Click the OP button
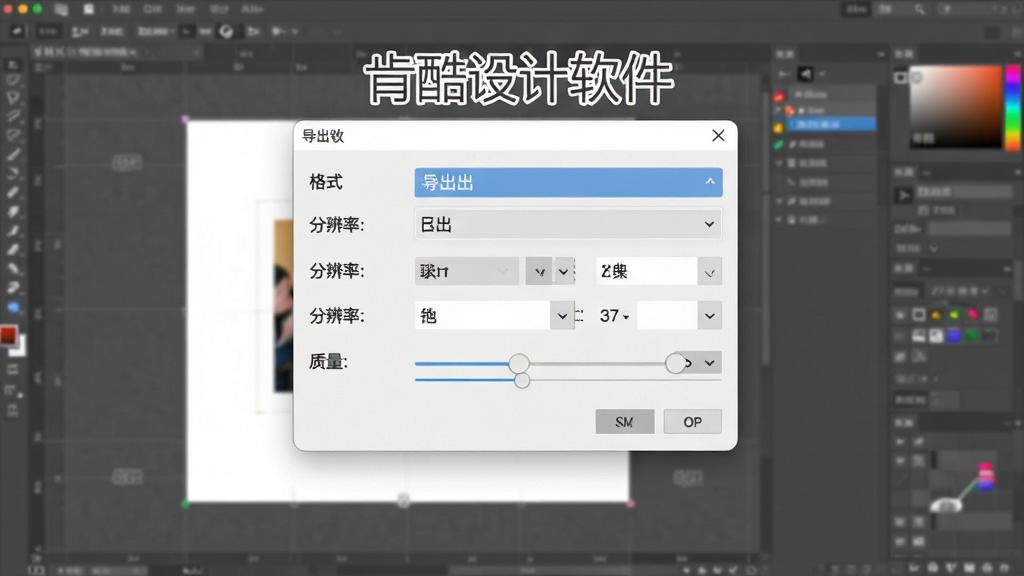Viewport: 1024px width, 576px height. pos(692,422)
